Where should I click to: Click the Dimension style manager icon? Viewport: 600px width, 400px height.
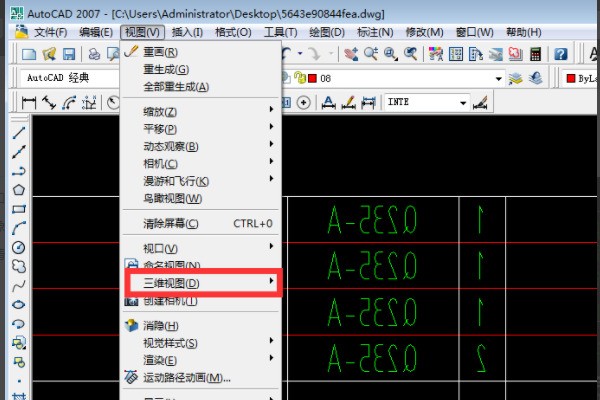pyautogui.click(x=480, y=103)
